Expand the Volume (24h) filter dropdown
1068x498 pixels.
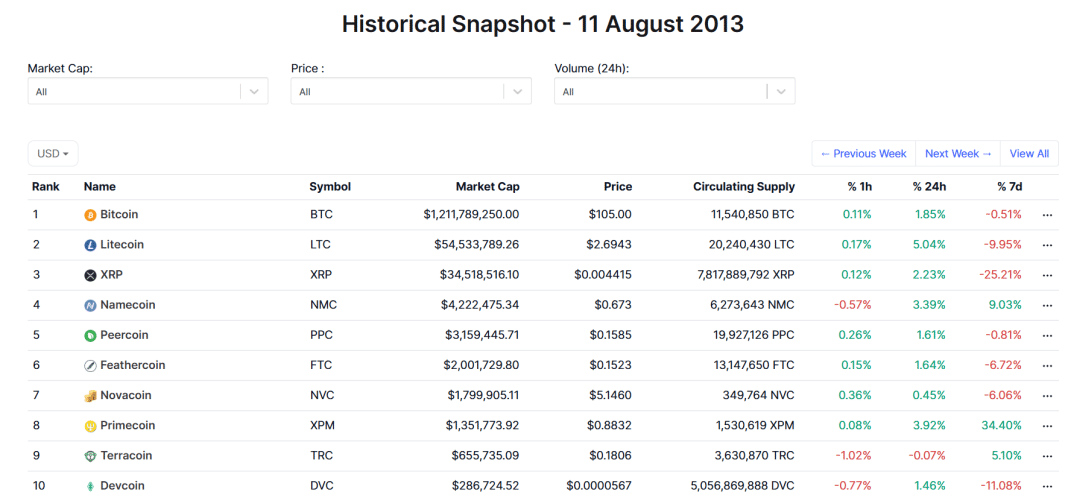[674, 91]
